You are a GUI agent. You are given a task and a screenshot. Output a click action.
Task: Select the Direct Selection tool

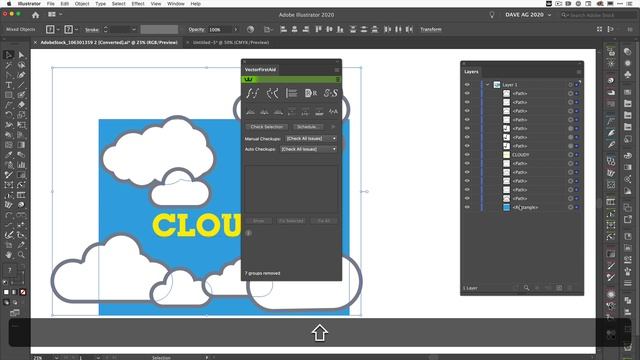pyautogui.click(x=21, y=55)
